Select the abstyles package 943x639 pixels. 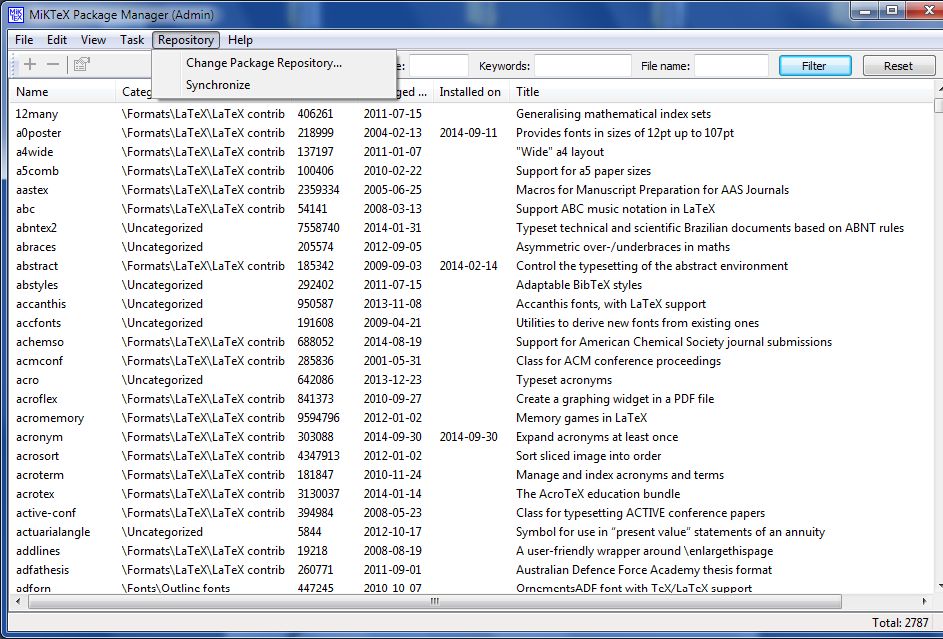37,285
